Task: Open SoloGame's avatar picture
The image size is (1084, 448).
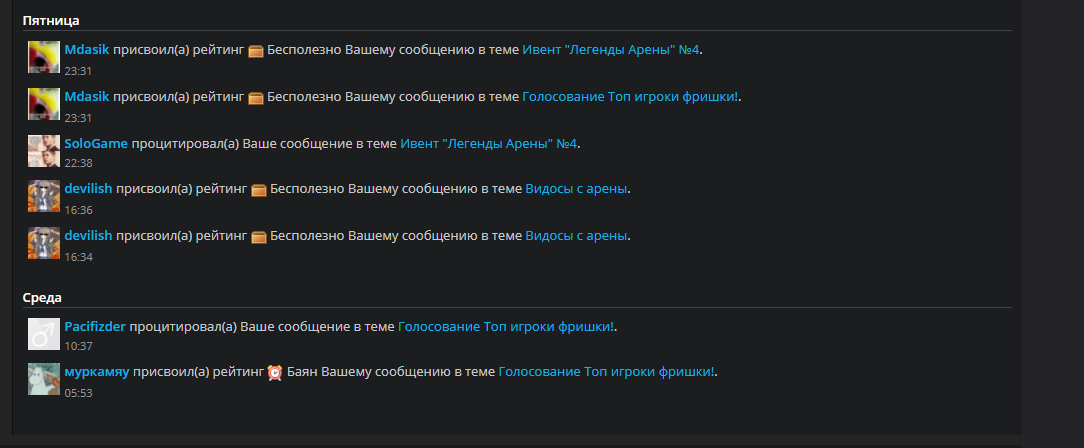Action: 44,151
